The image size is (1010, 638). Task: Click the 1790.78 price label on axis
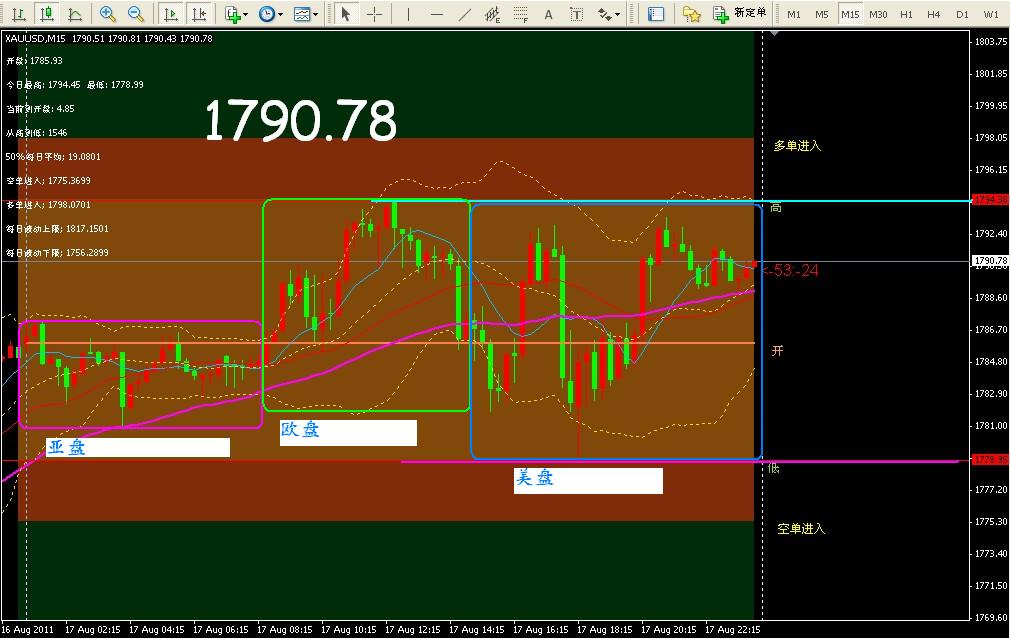click(x=989, y=261)
